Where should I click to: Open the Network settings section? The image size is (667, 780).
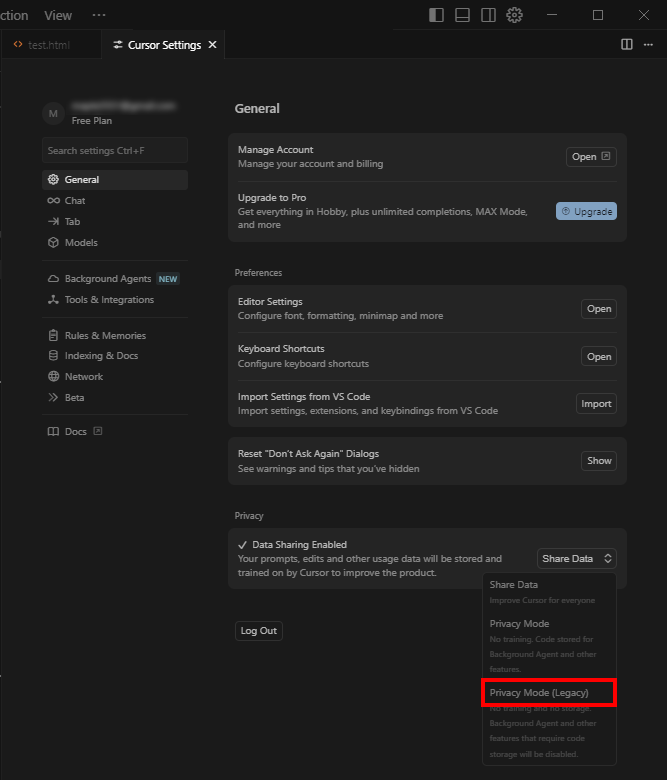click(115, 377)
